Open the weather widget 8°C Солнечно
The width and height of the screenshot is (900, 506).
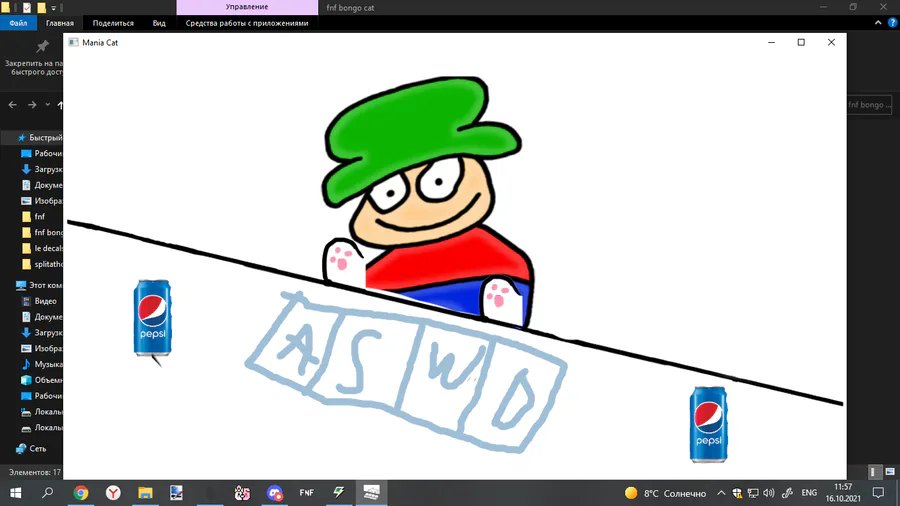[666, 493]
